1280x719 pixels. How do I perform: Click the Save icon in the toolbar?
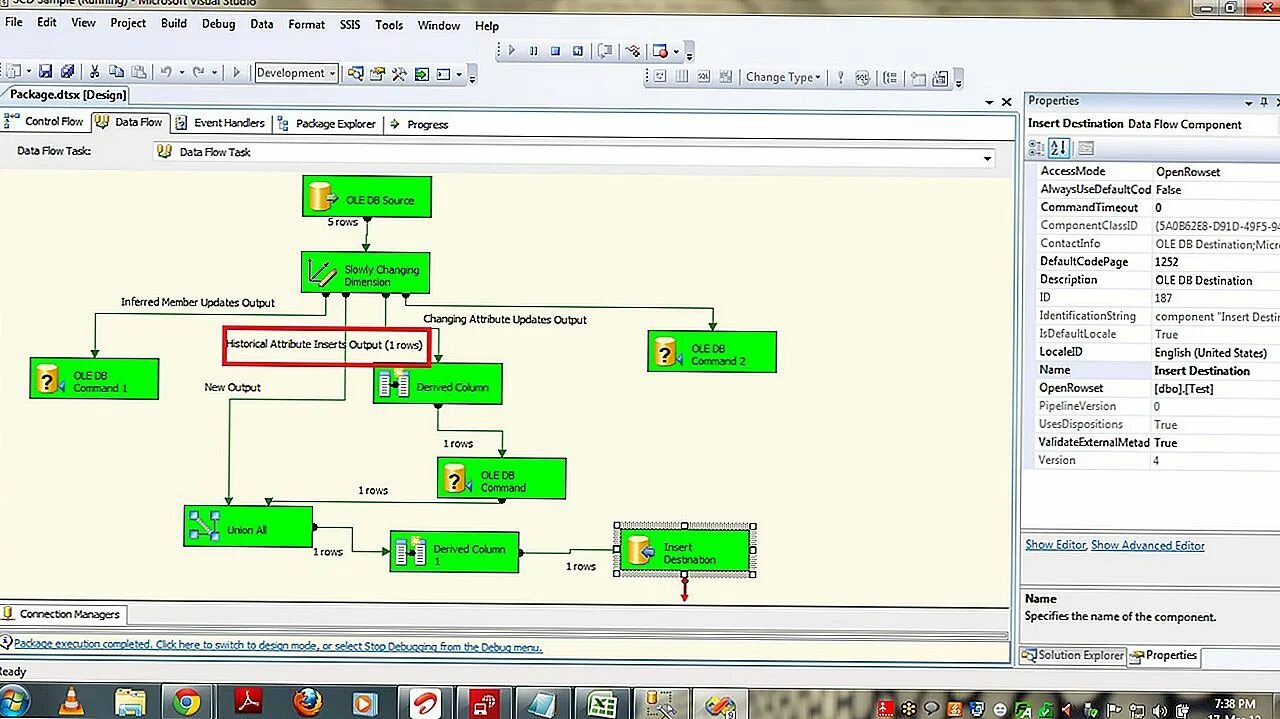pos(45,72)
